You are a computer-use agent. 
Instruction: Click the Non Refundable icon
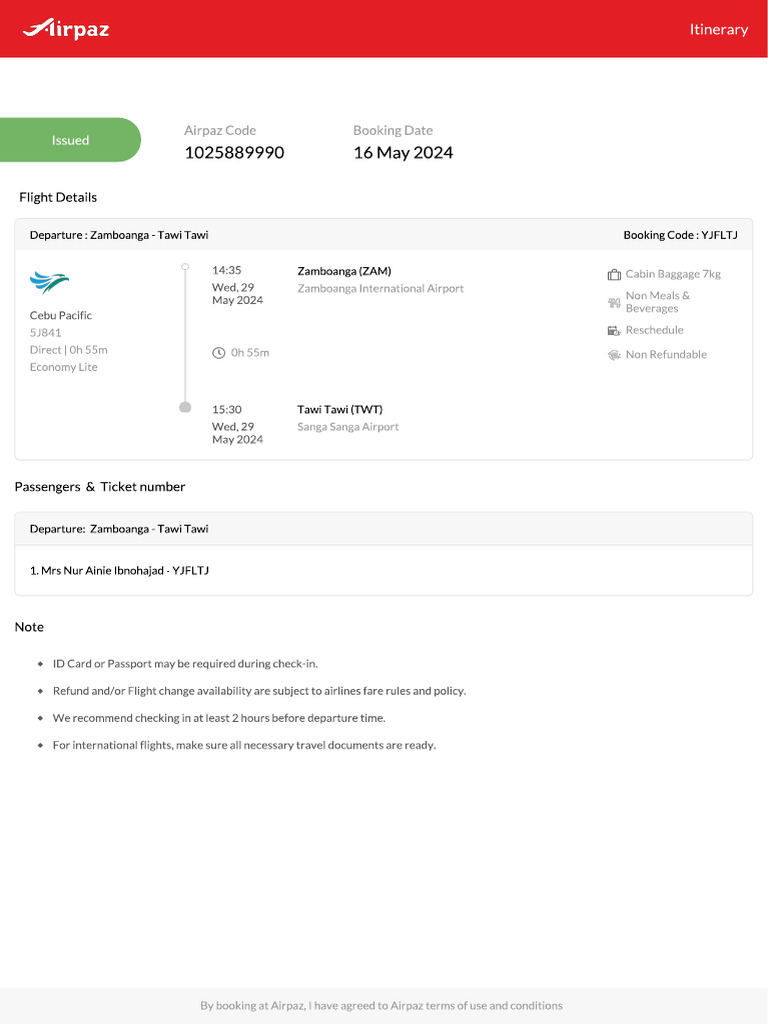click(x=614, y=355)
